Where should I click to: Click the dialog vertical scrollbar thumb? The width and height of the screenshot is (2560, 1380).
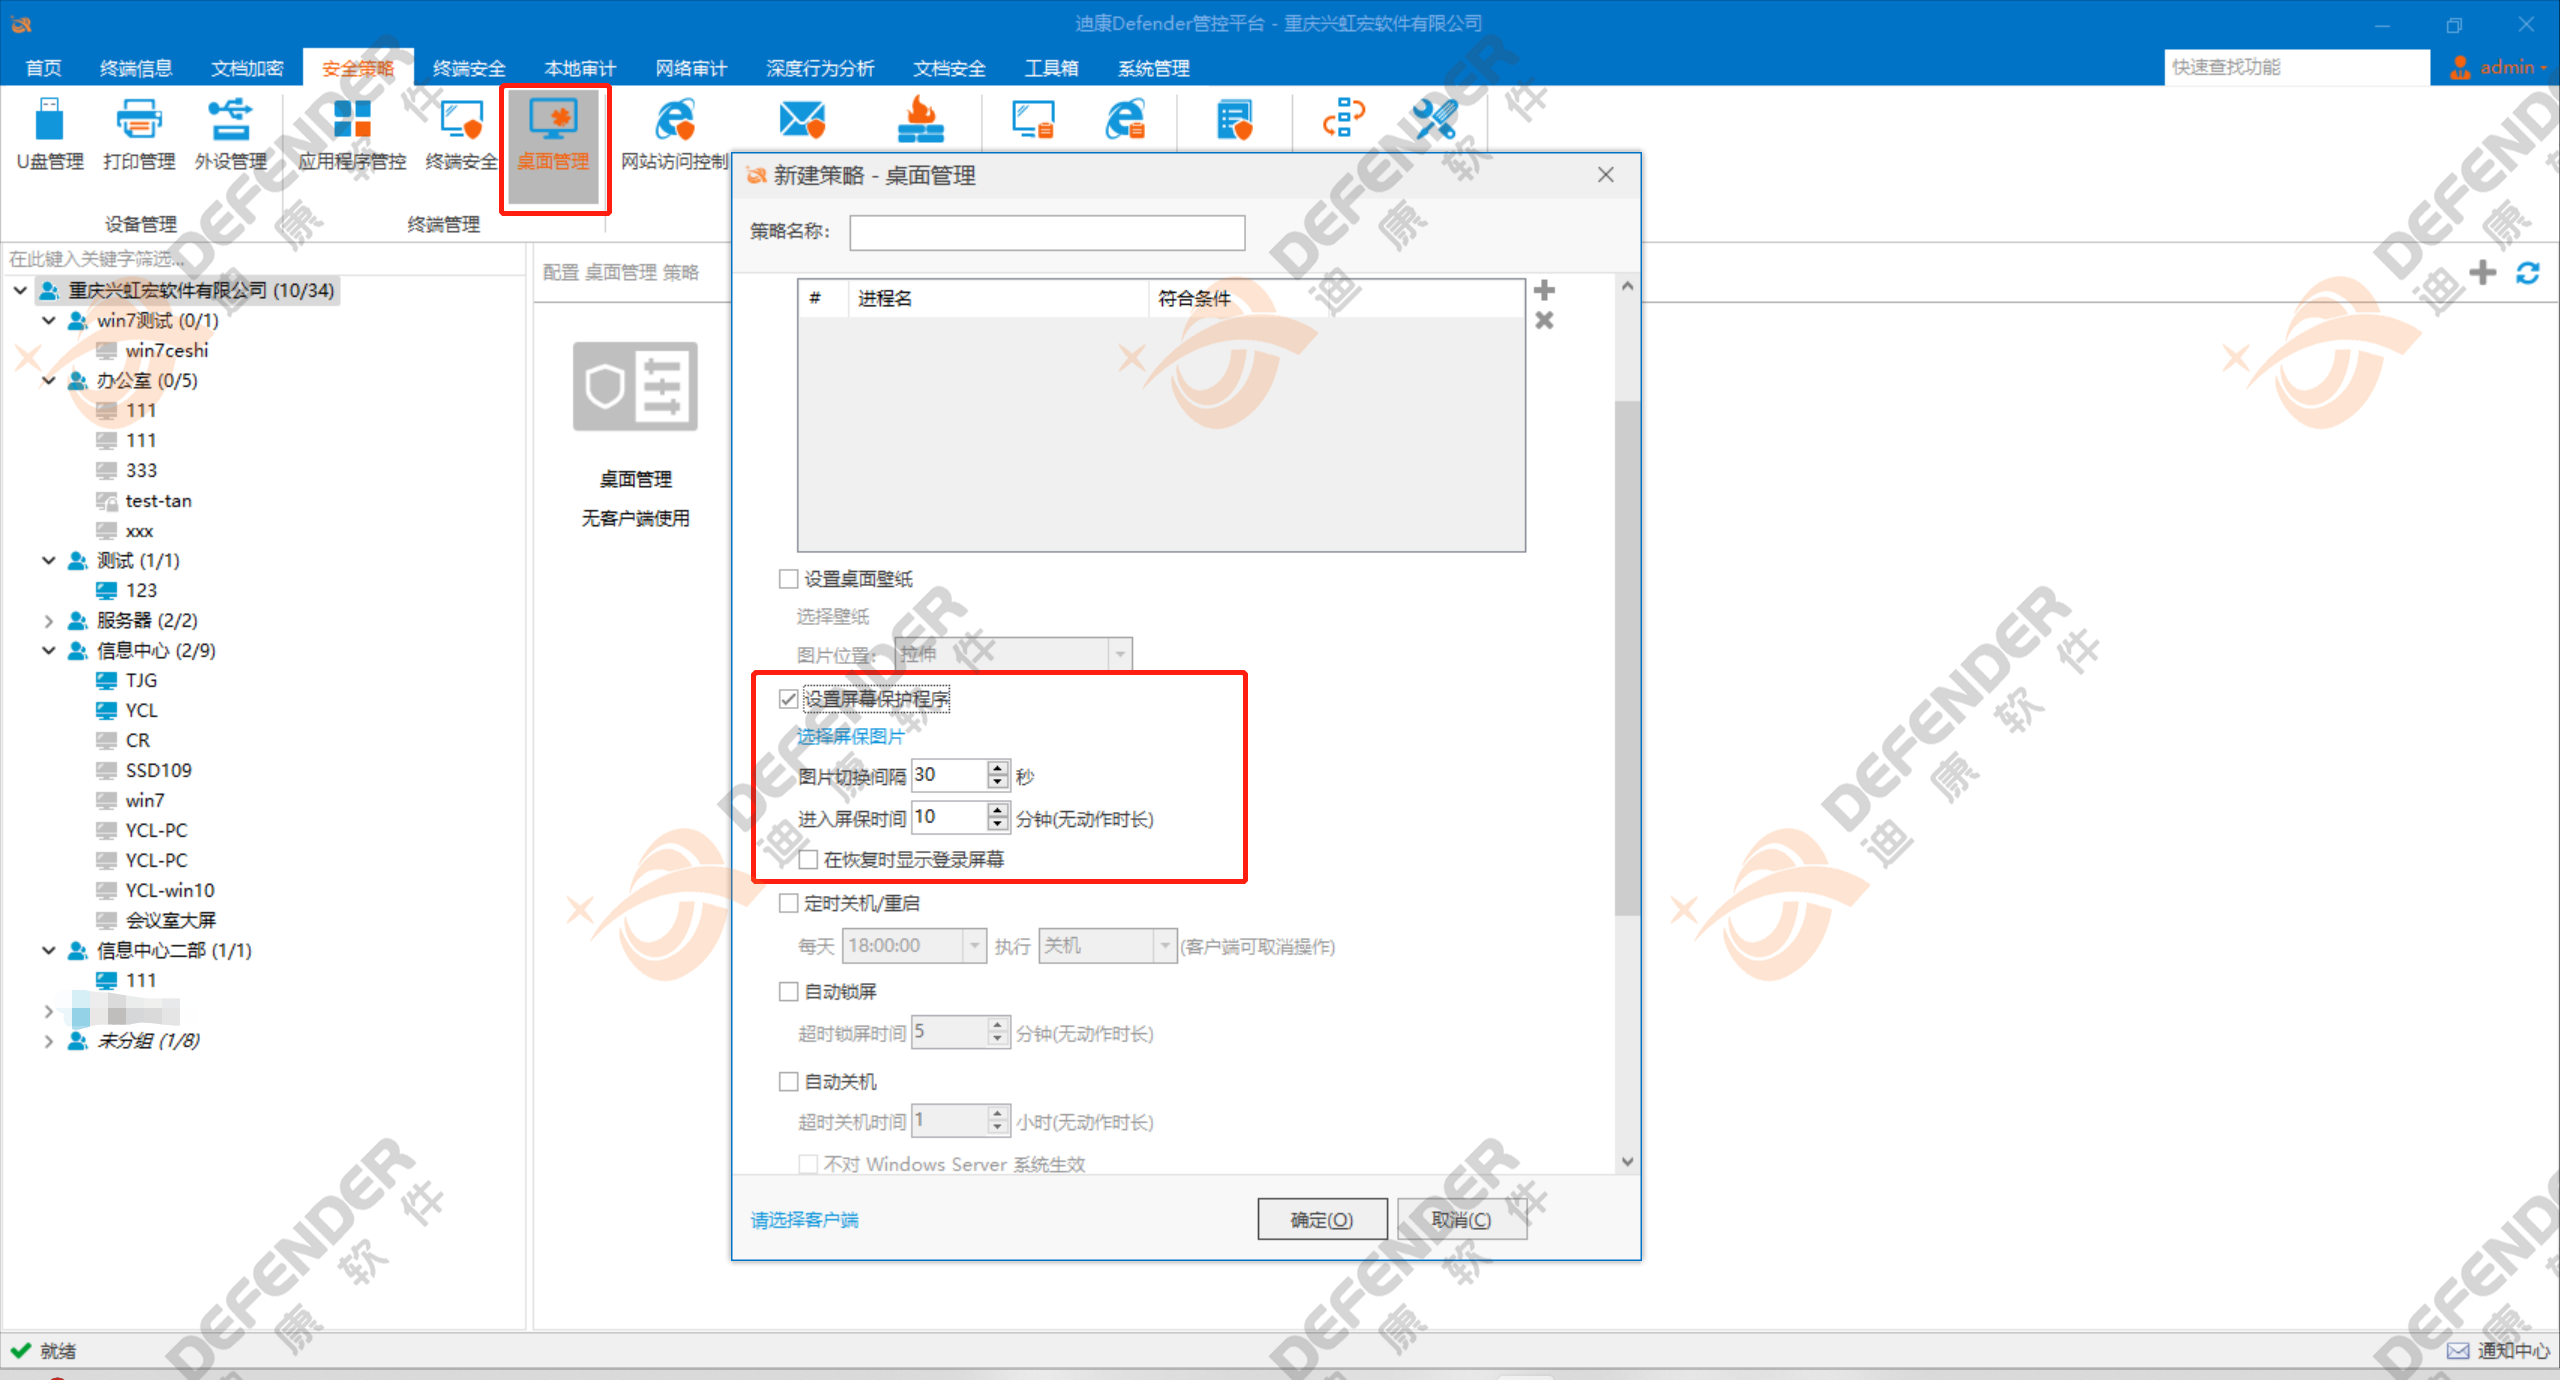(1626, 656)
